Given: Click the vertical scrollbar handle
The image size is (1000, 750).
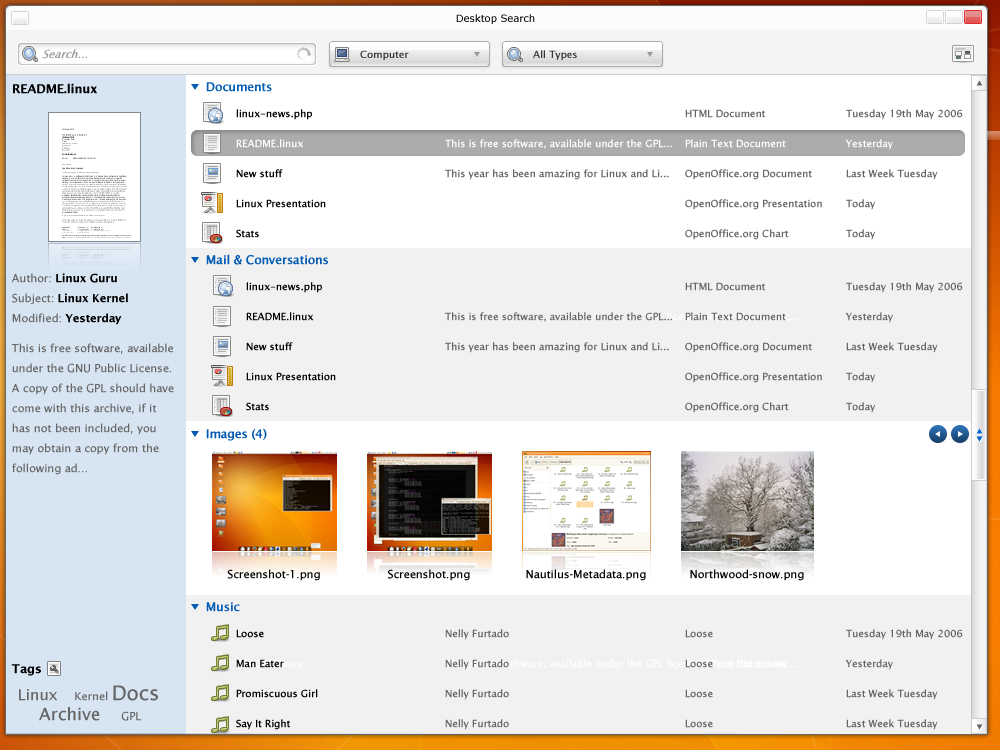Looking at the screenshot, I should [979, 434].
